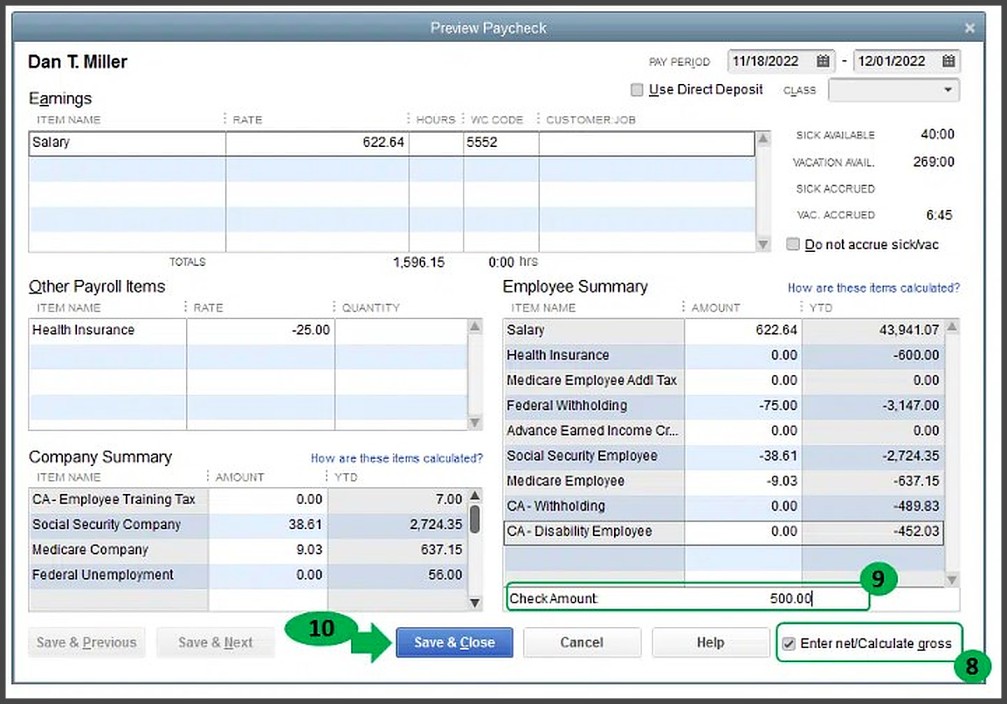Click Save & Next button
1007x704 pixels.
click(x=215, y=642)
